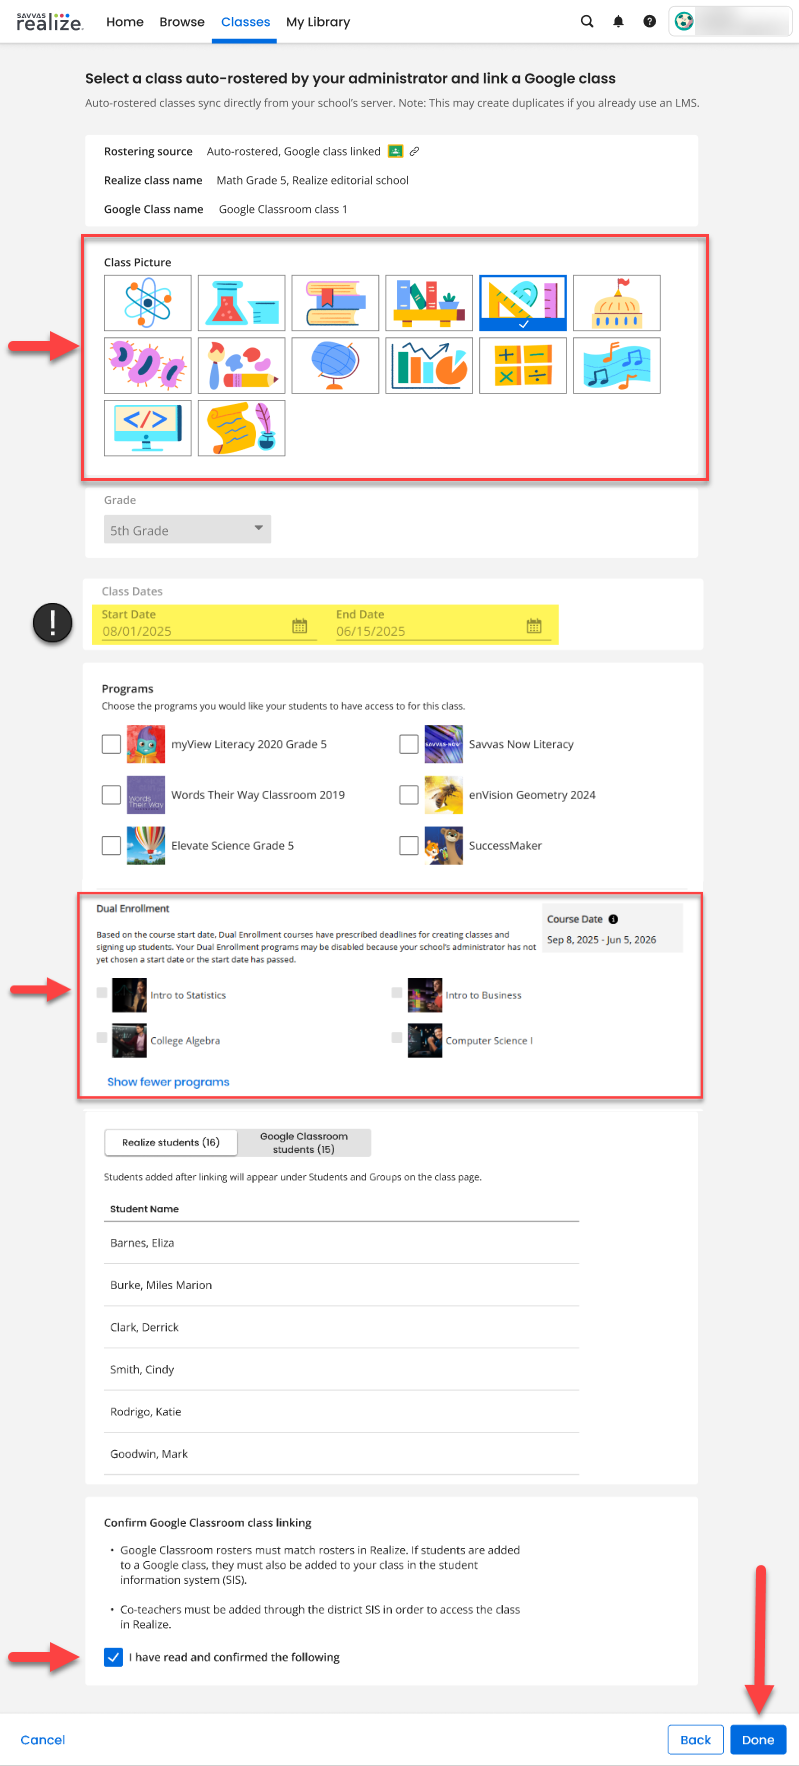Open notifications bell icon
The width and height of the screenshot is (799, 1766).
[x=618, y=21]
